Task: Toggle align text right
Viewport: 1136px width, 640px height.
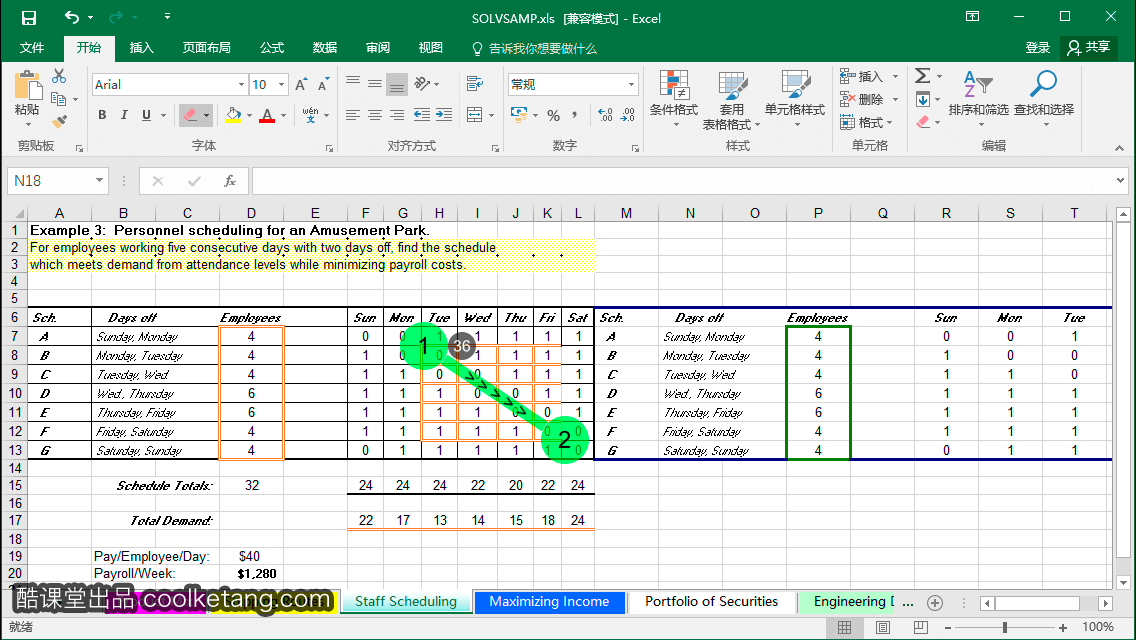Action: coord(397,115)
